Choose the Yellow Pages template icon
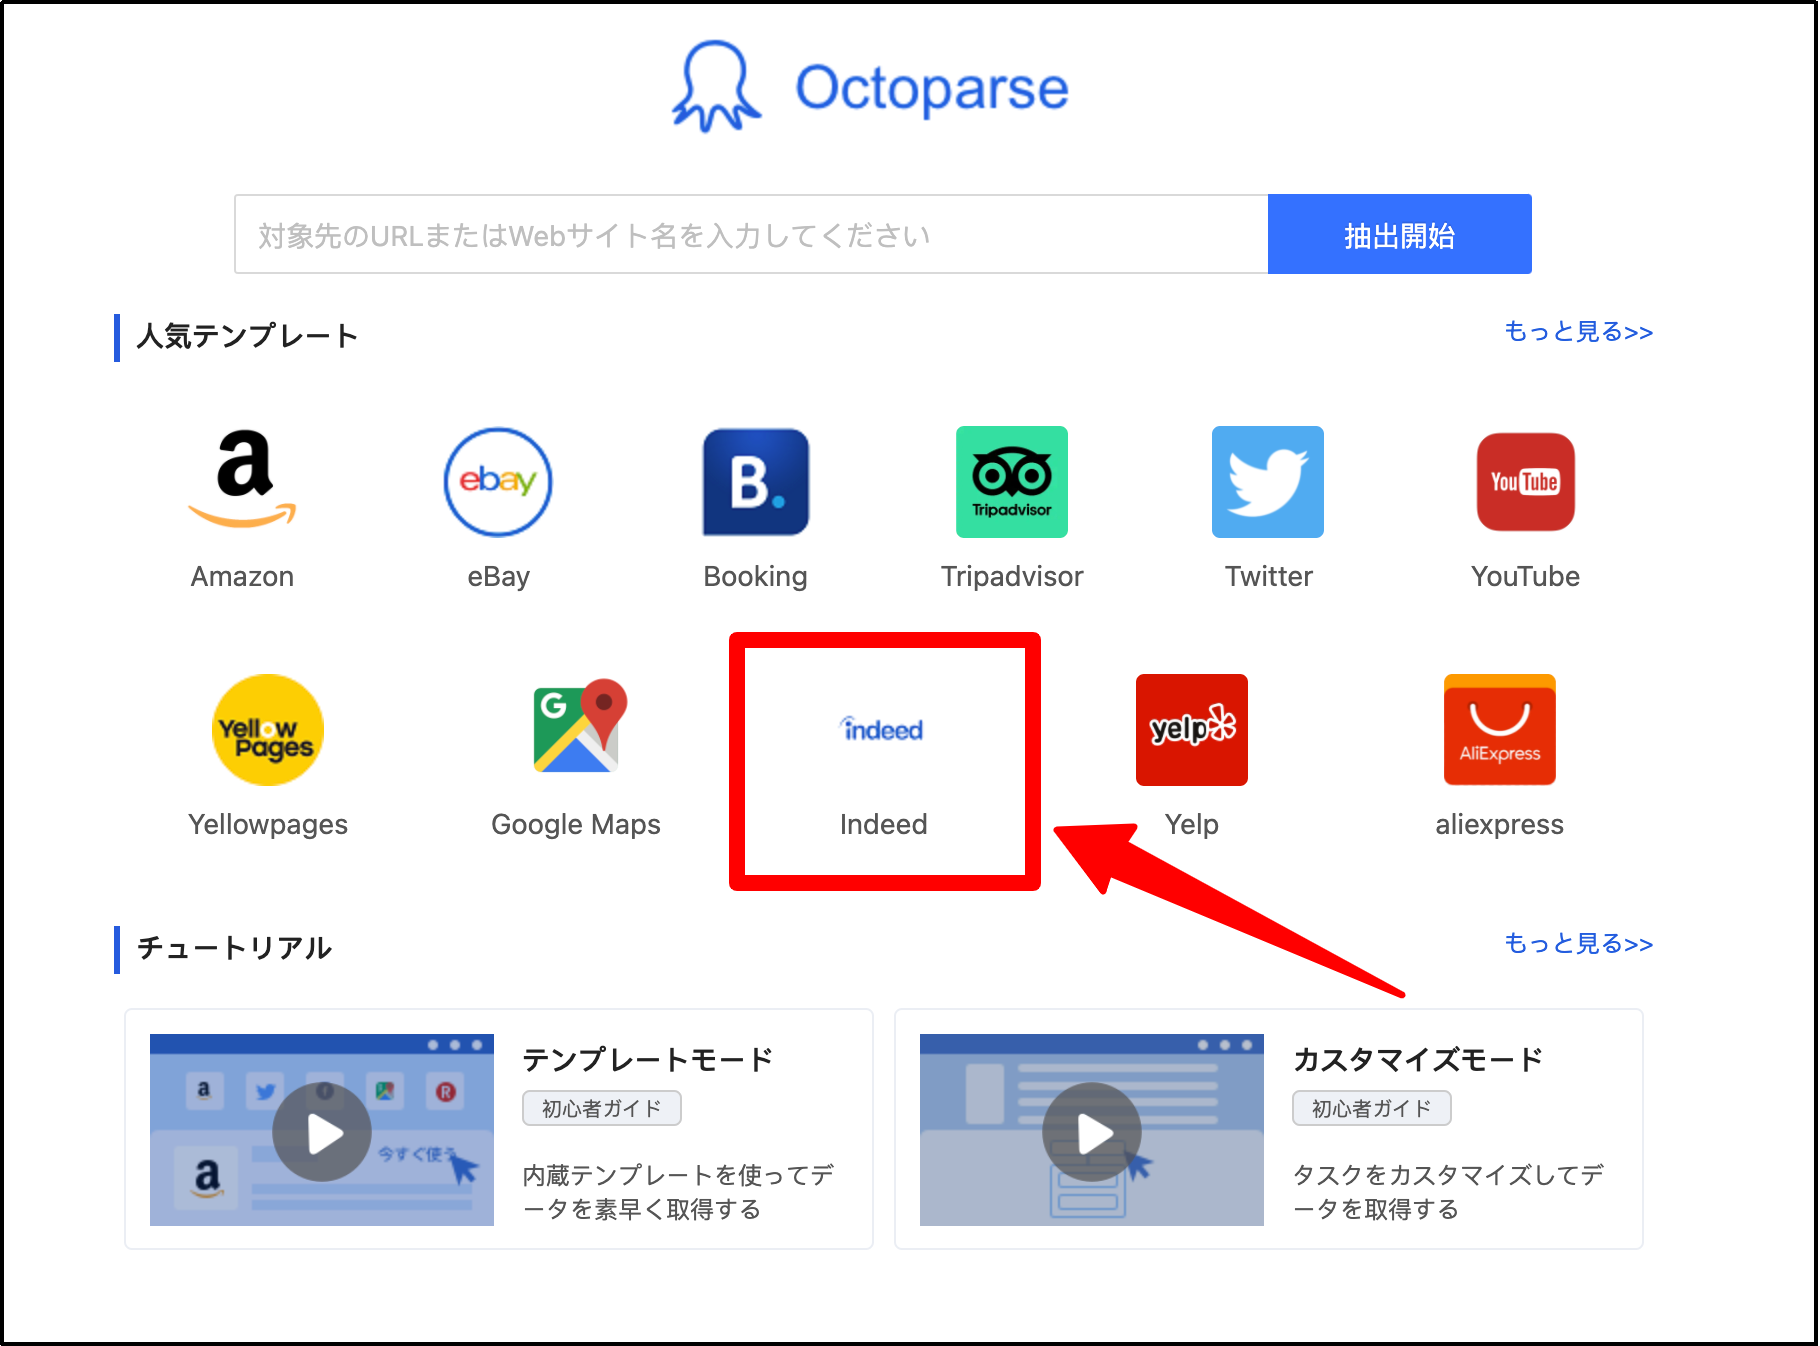 coord(268,730)
